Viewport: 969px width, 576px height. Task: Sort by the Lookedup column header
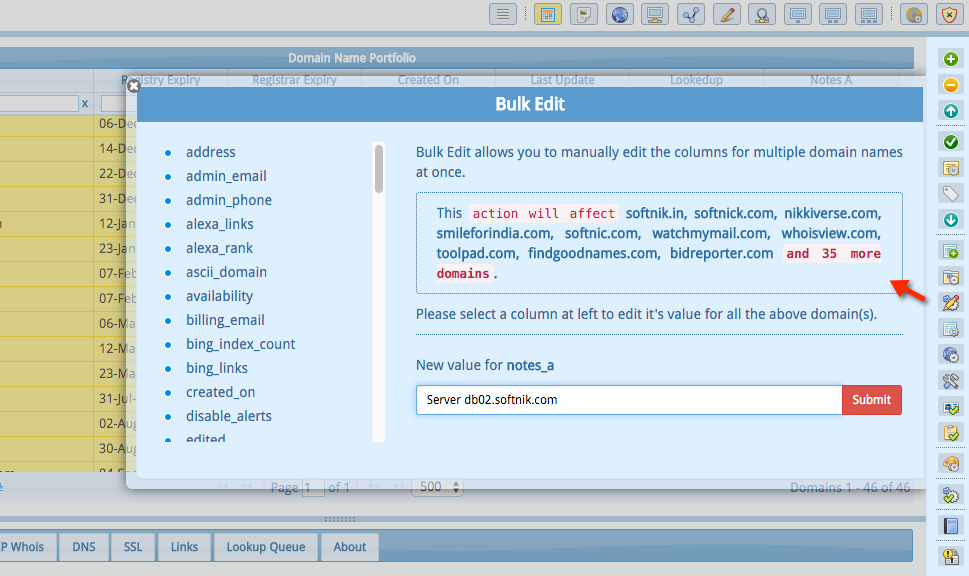point(696,80)
